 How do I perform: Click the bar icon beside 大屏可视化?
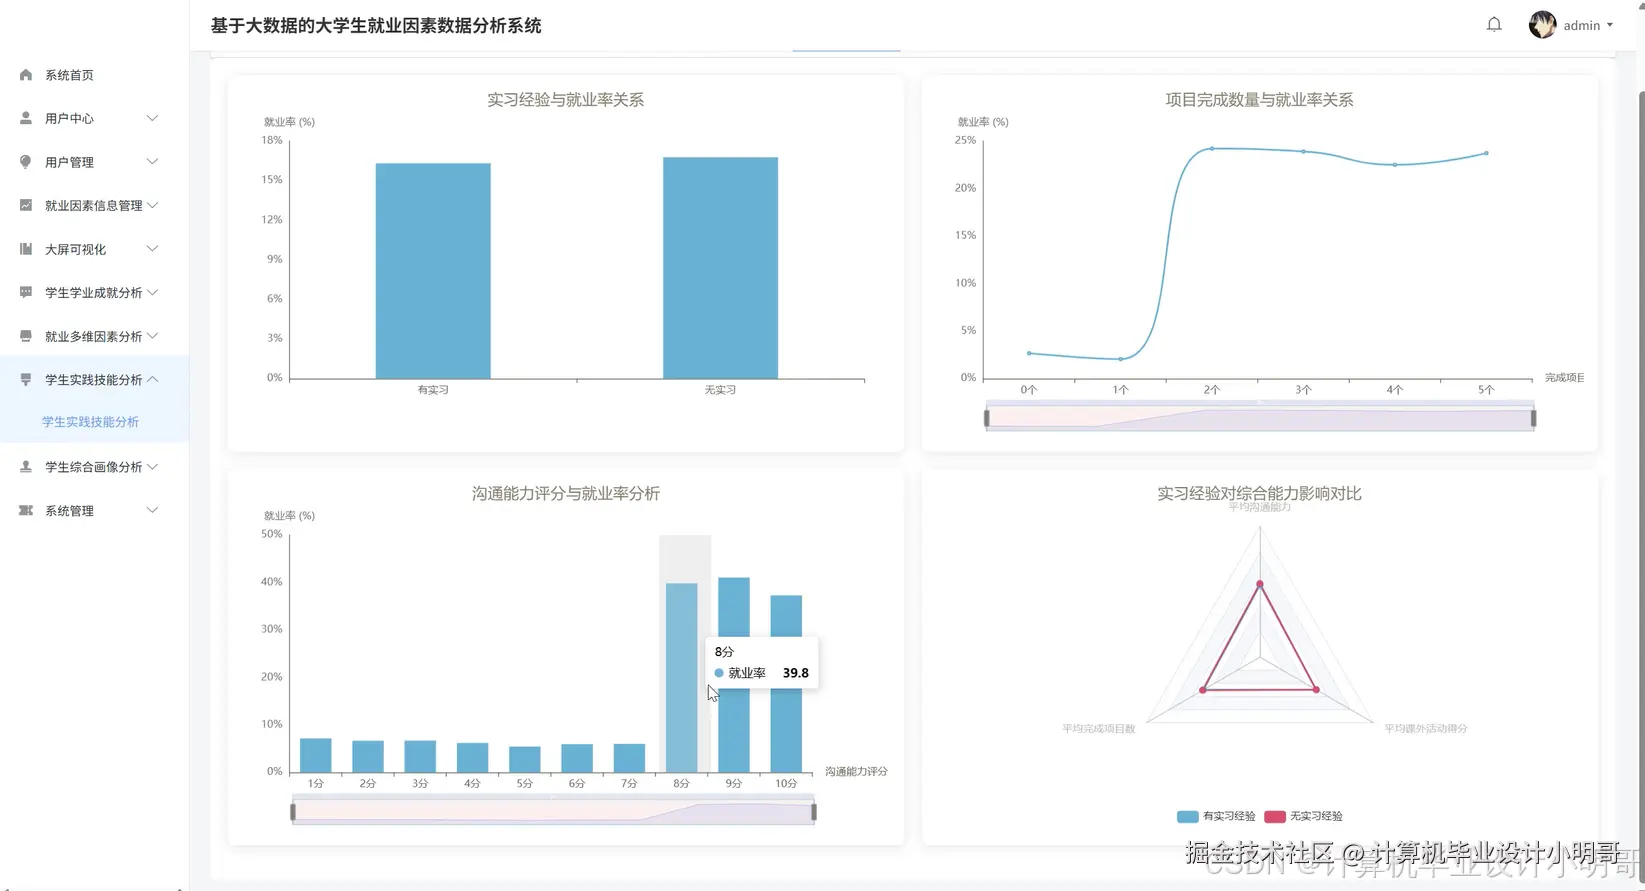pyautogui.click(x=26, y=249)
